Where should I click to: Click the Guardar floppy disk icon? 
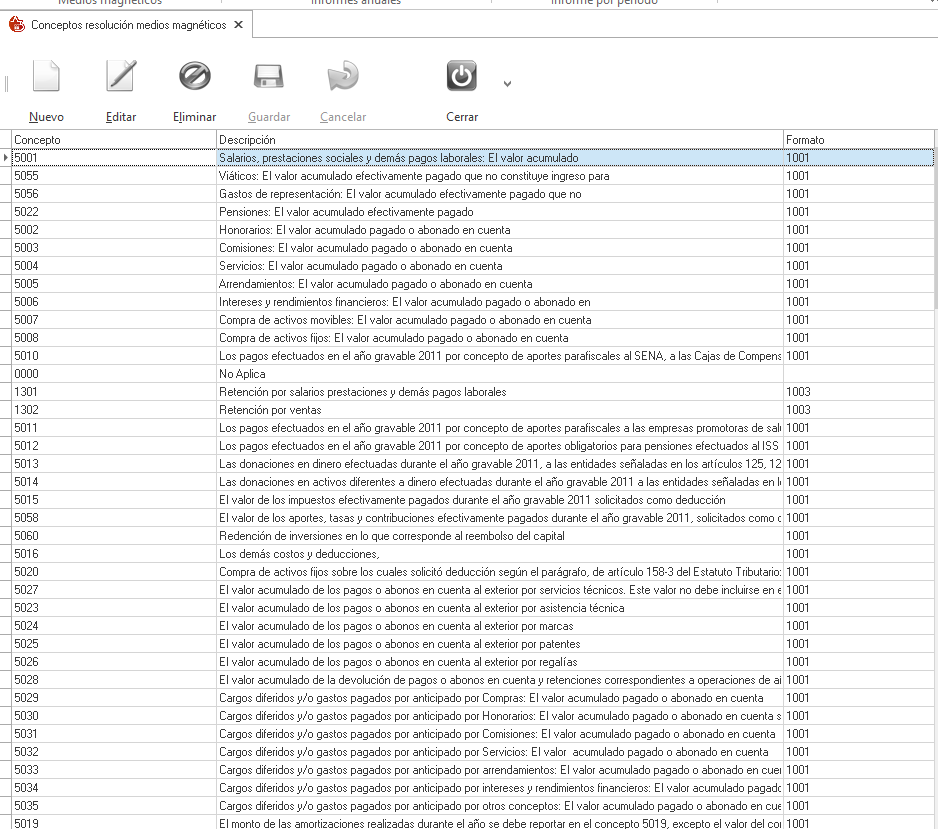point(268,77)
